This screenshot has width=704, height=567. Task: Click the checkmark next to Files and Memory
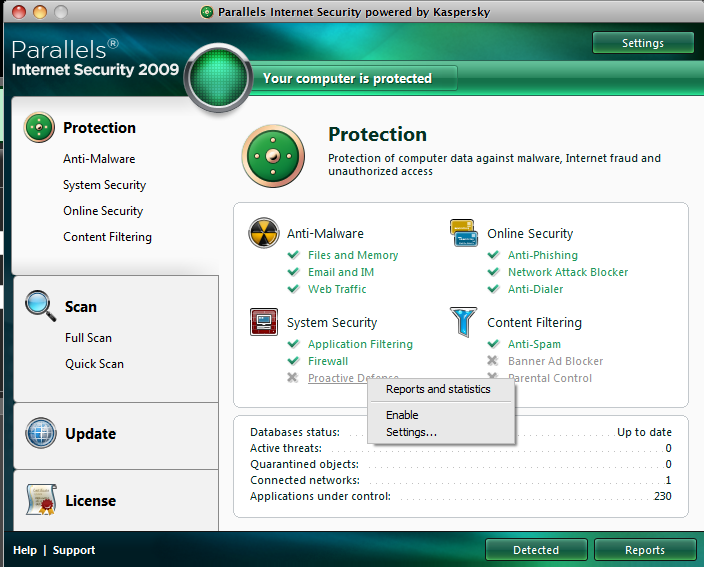coord(294,255)
